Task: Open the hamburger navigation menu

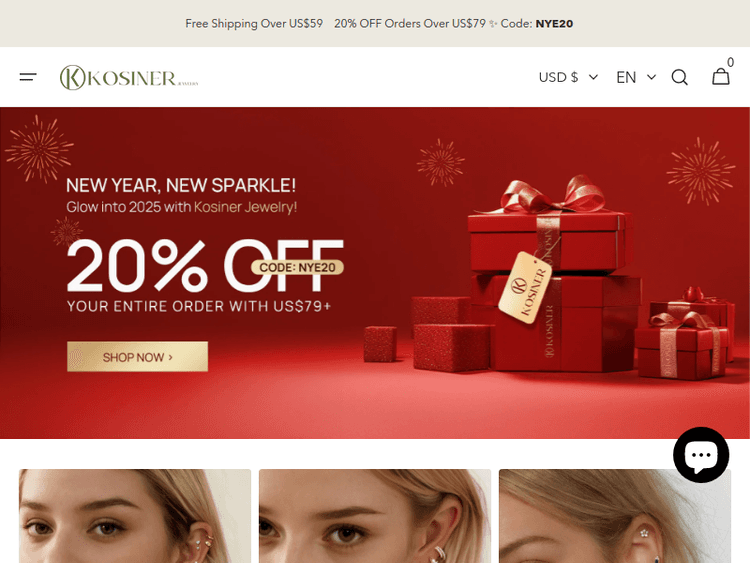Action: point(28,77)
